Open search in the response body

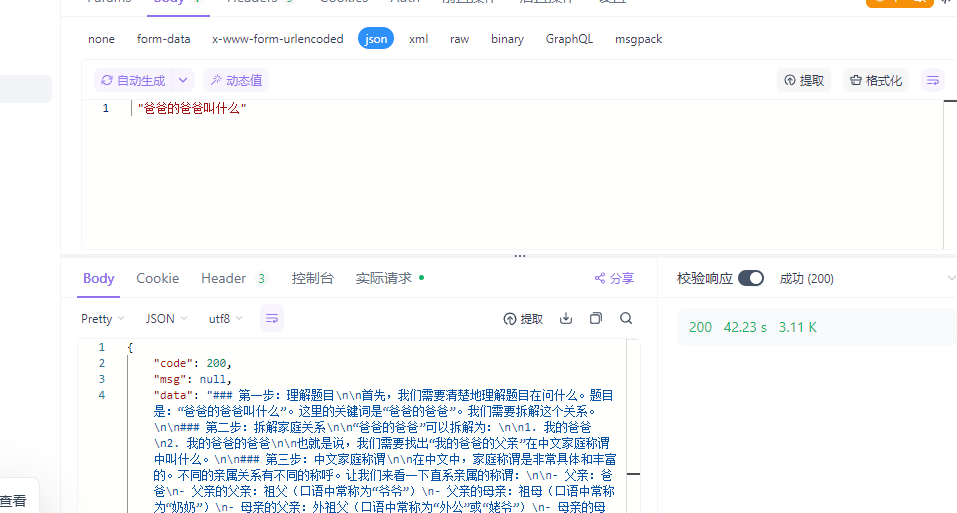tap(626, 318)
